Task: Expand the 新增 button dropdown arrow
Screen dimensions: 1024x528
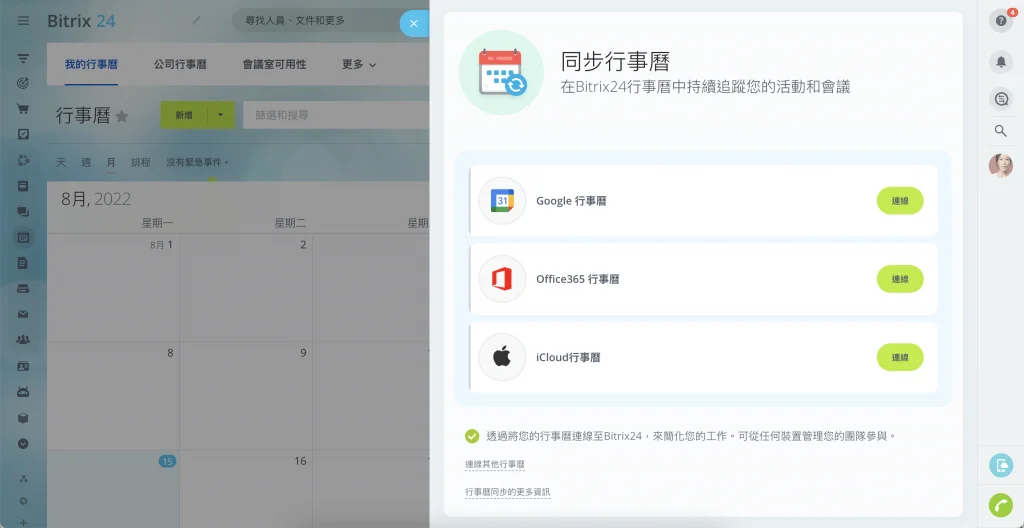Action: click(221, 115)
